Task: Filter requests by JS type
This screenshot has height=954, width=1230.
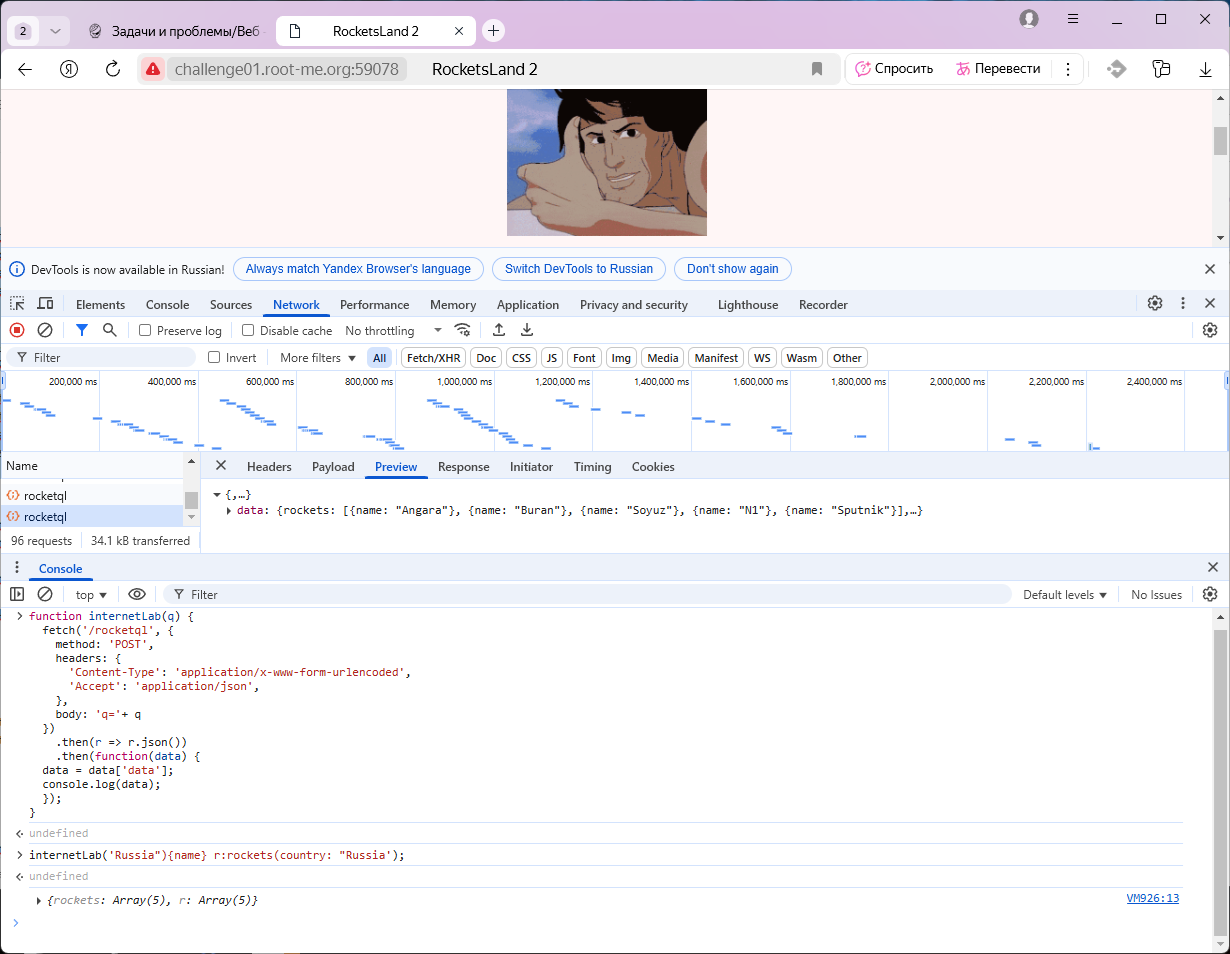Action: [x=552, y=358]
